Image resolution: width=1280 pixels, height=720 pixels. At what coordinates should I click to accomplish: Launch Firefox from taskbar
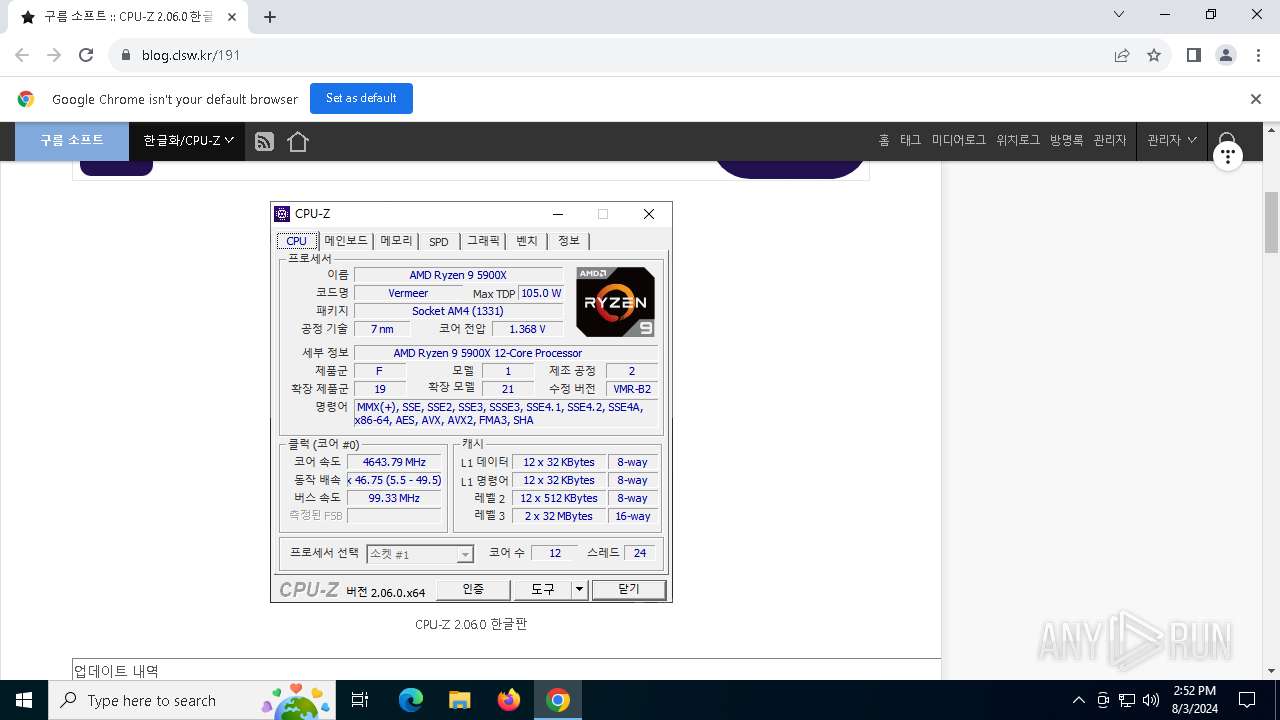(x=509, y=700)
